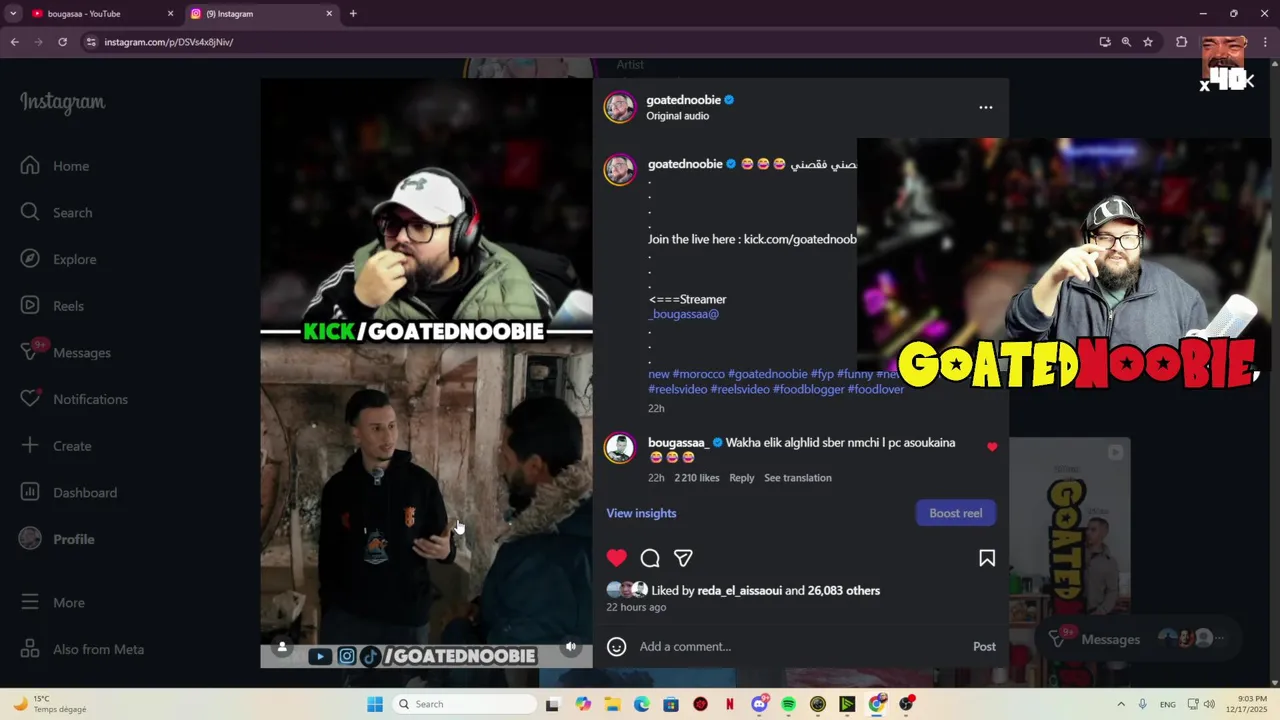Click Create in Instagram sidebar
The height and width of the screenshot is (720, 1280).
coord(57,446)
